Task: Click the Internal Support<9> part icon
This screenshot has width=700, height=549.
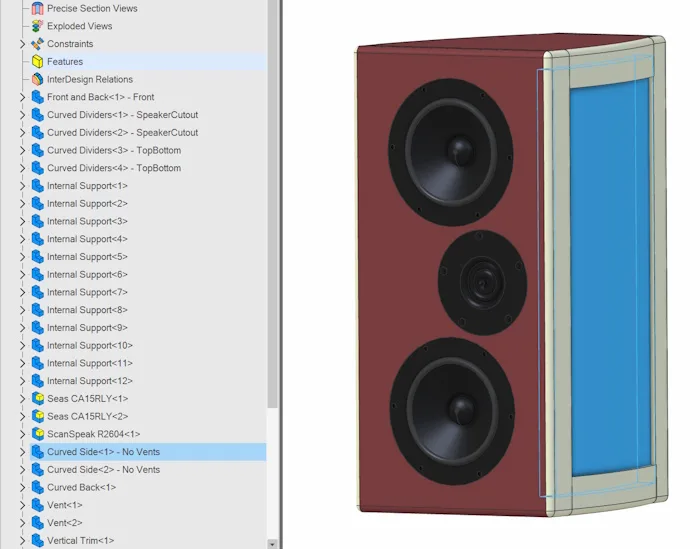Action: (x=38, y=328)
